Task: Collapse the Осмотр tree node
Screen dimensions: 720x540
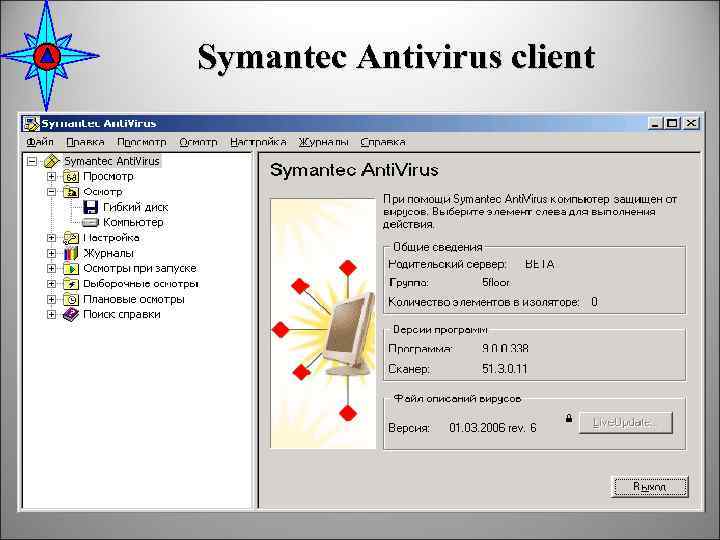Action: (x=51, y=192)
